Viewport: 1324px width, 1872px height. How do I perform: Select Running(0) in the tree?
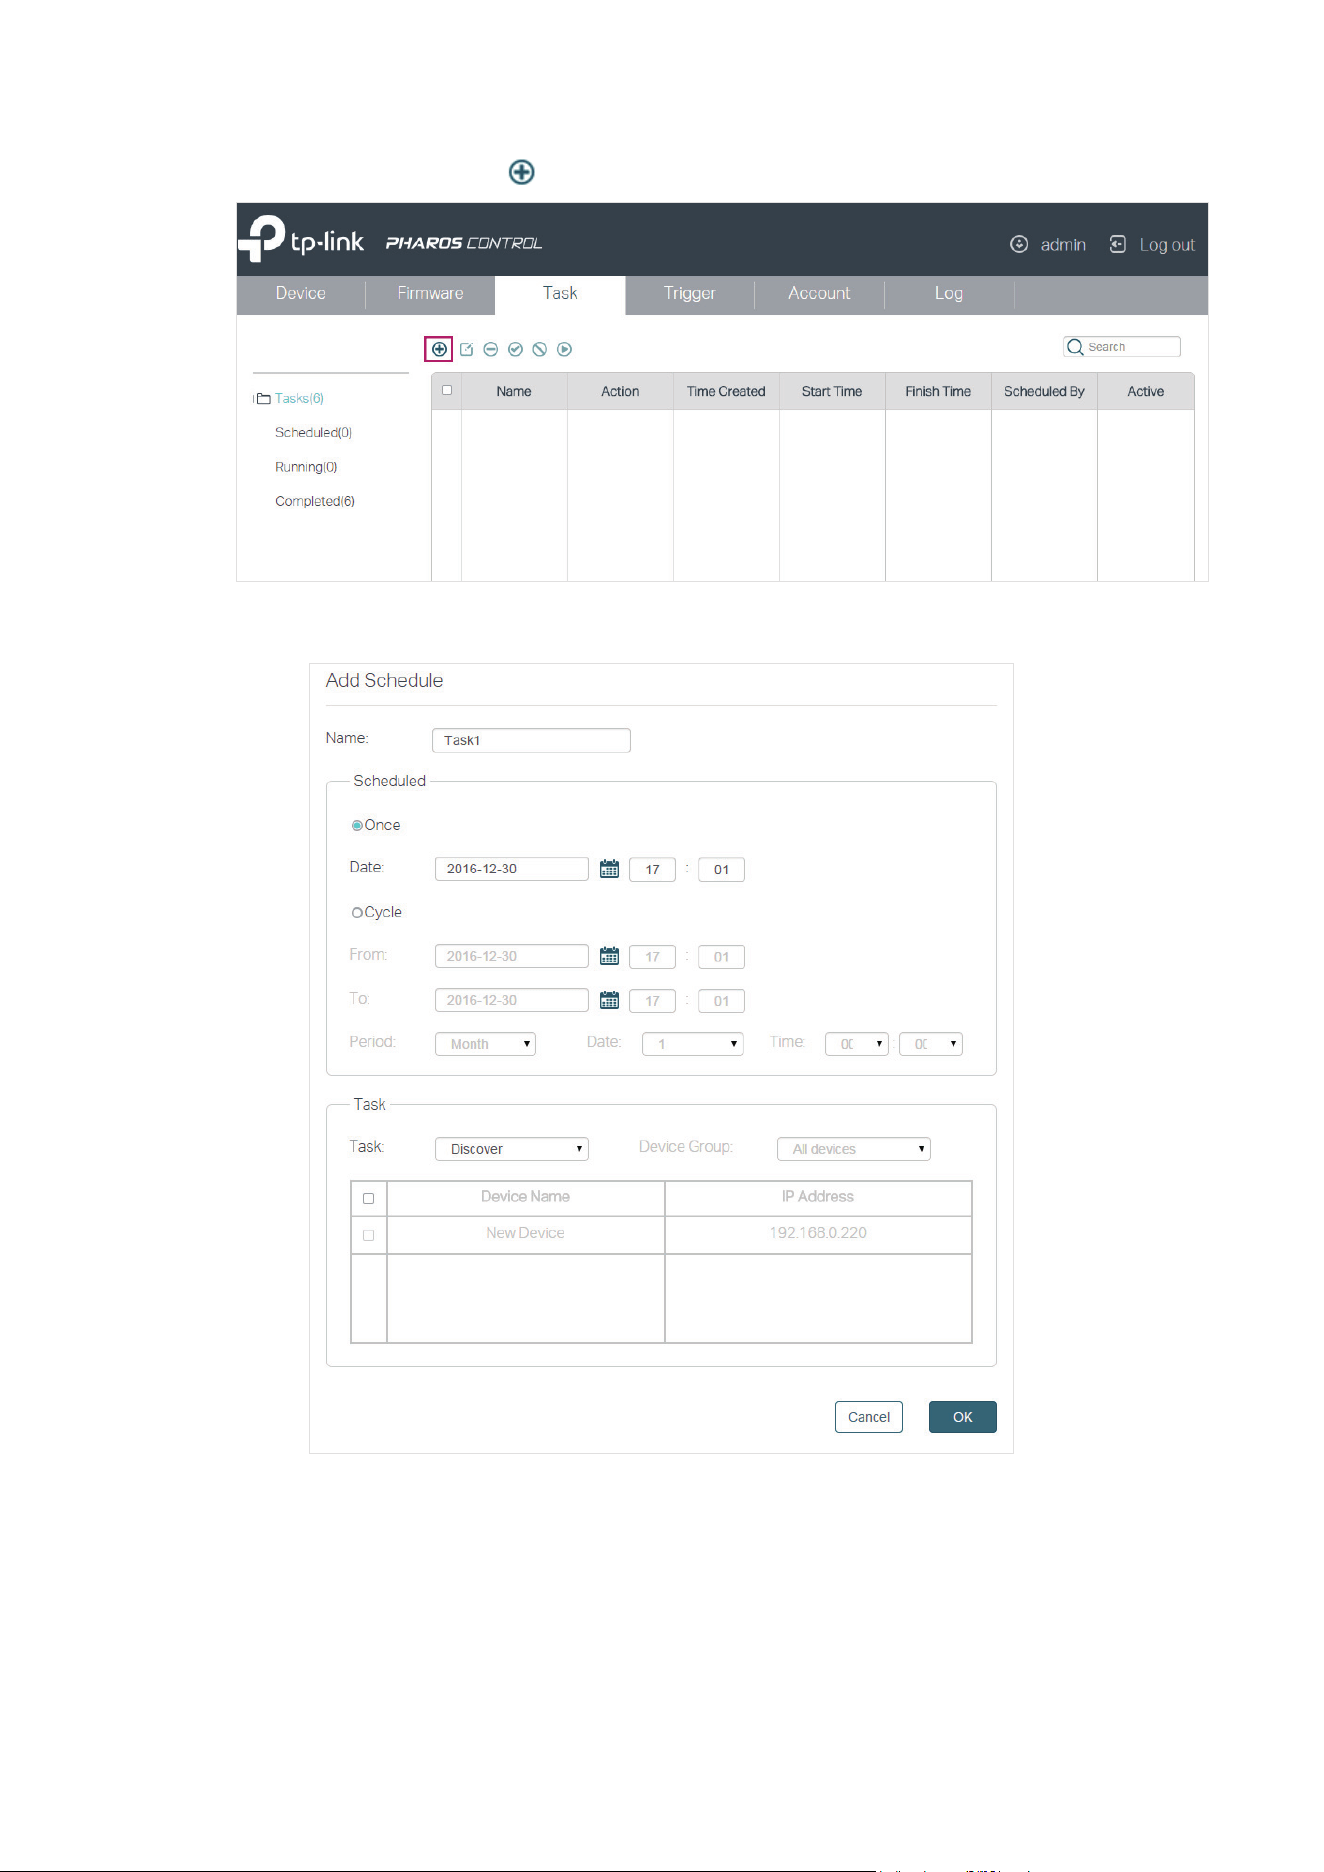click(x=306, y=467)
